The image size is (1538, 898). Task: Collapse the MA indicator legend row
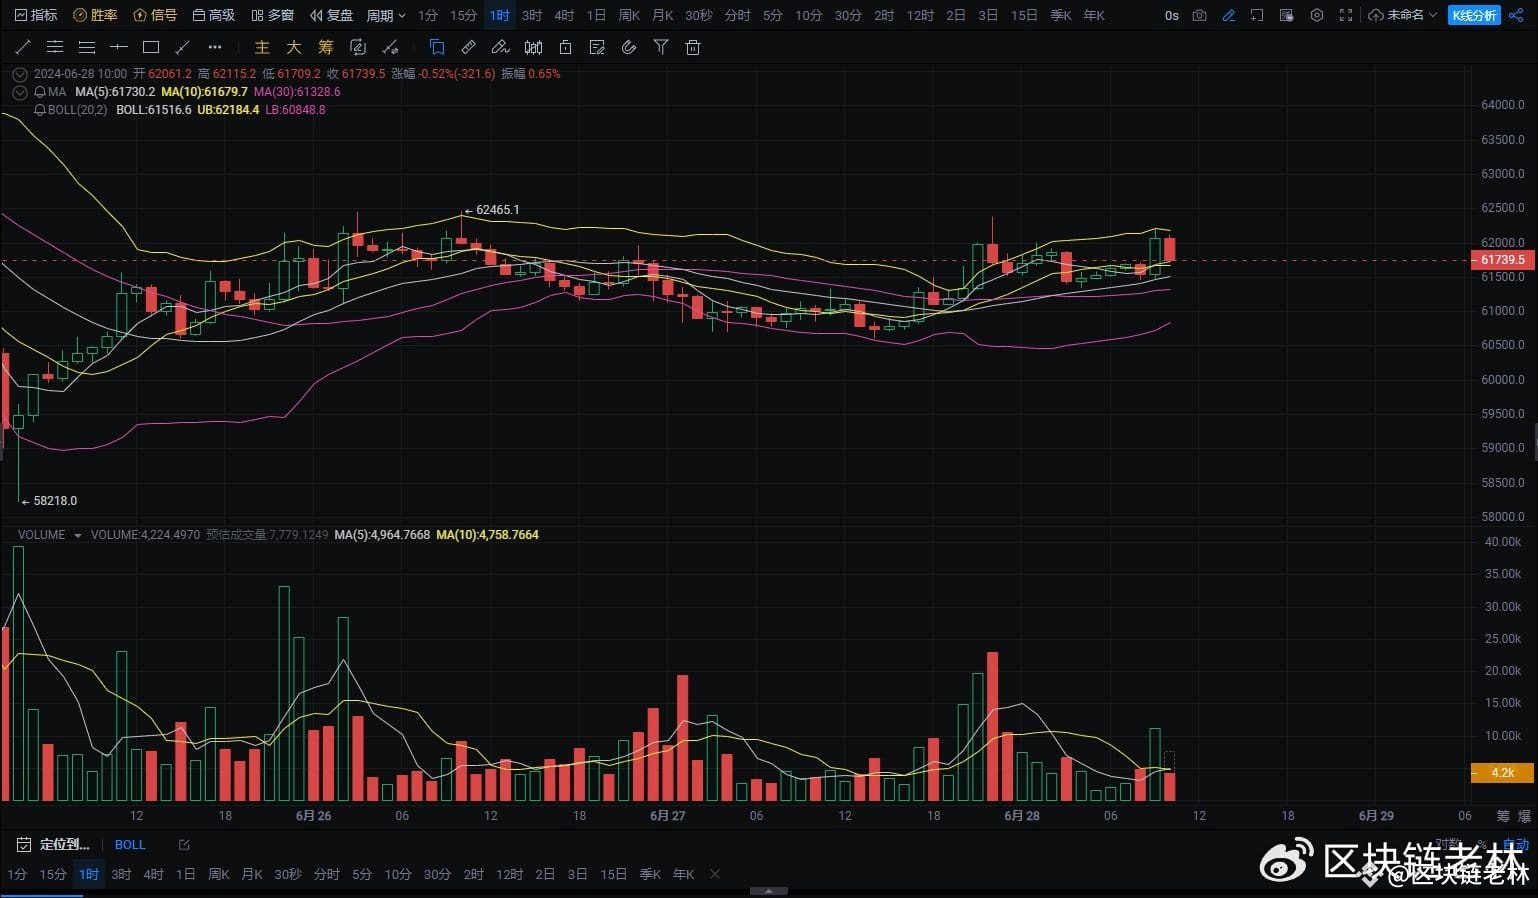[19, 92]
